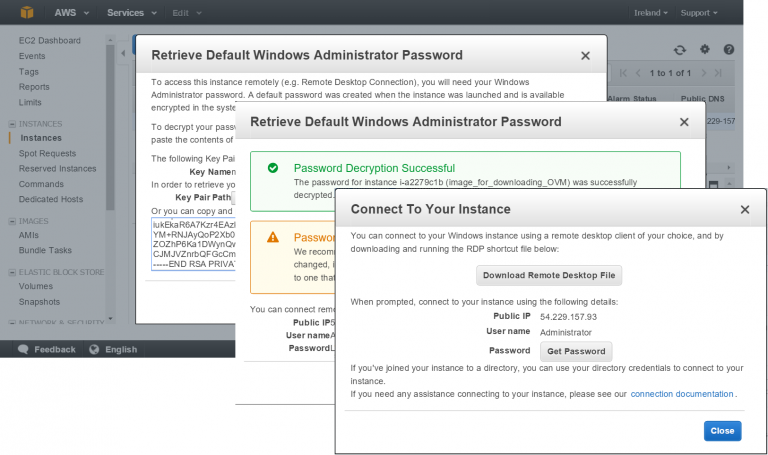
Task: Collapse the IMAGES sidebar section
Action: [12, 221]
